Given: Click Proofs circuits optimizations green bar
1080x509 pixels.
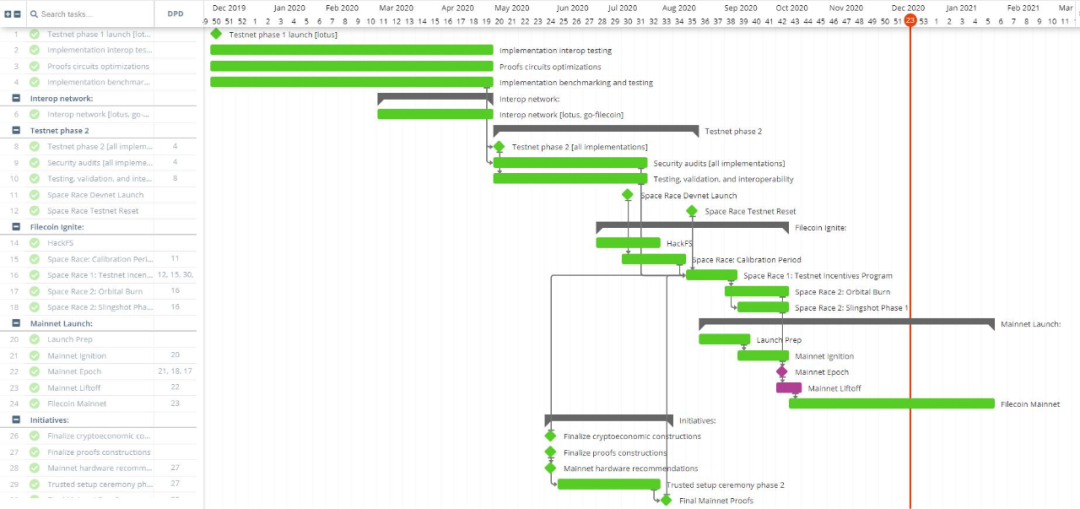Looking at the screenshot, I should point(351,66).
